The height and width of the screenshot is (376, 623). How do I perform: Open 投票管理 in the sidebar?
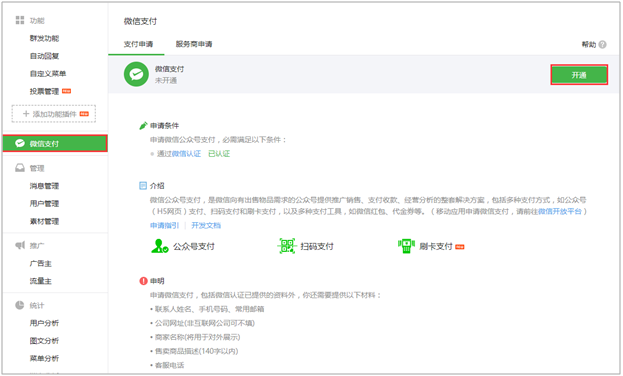pos(44,91)
